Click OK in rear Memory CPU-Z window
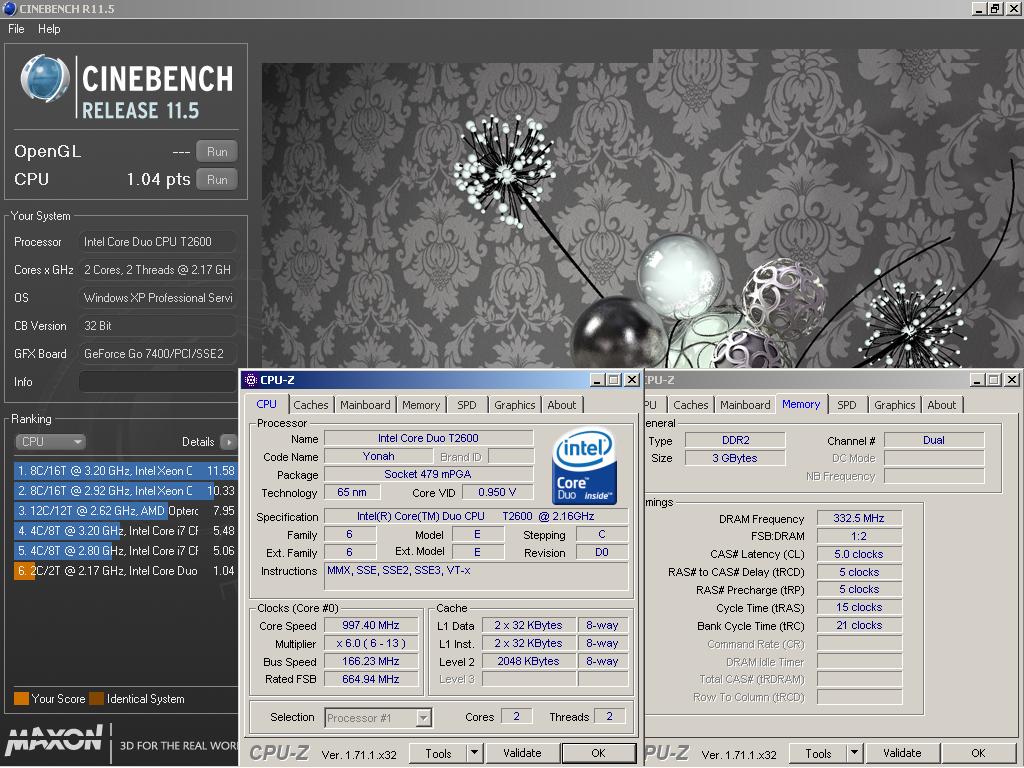The height and width of the screenshot is (768, 1024). [x=978, y=753]
